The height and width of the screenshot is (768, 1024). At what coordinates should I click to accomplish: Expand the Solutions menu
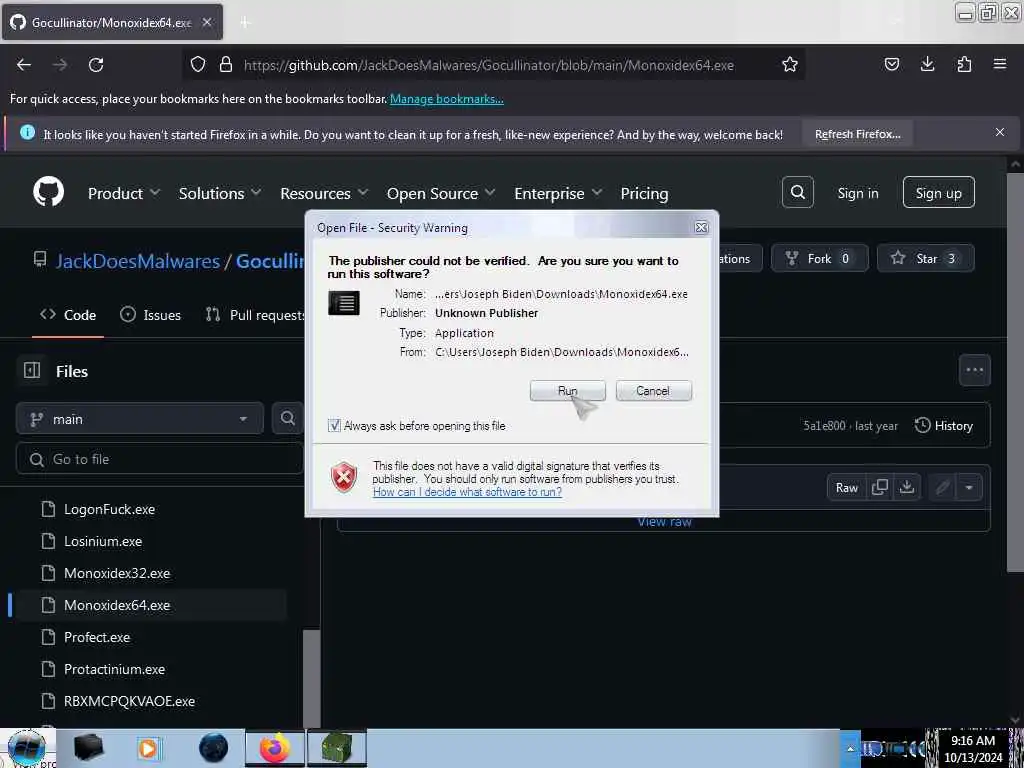point(220,193)
